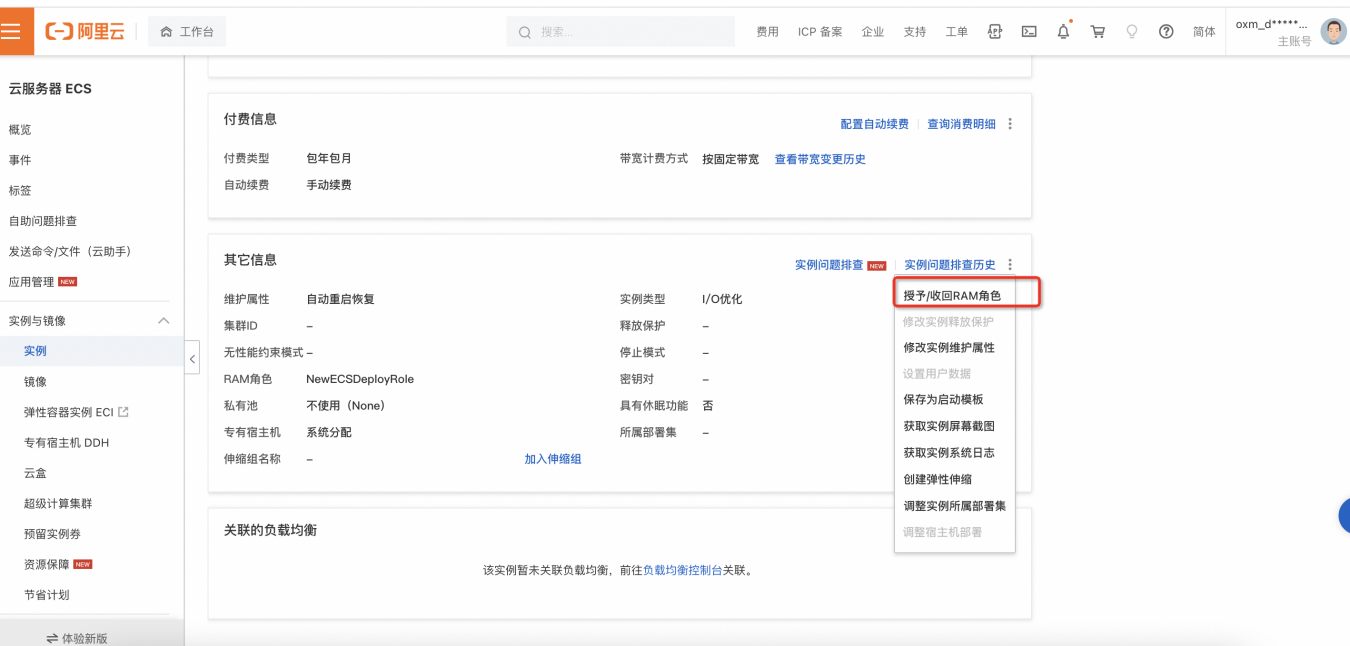
Task: Open the hamburger navigation menu
Action: (11, 31)
